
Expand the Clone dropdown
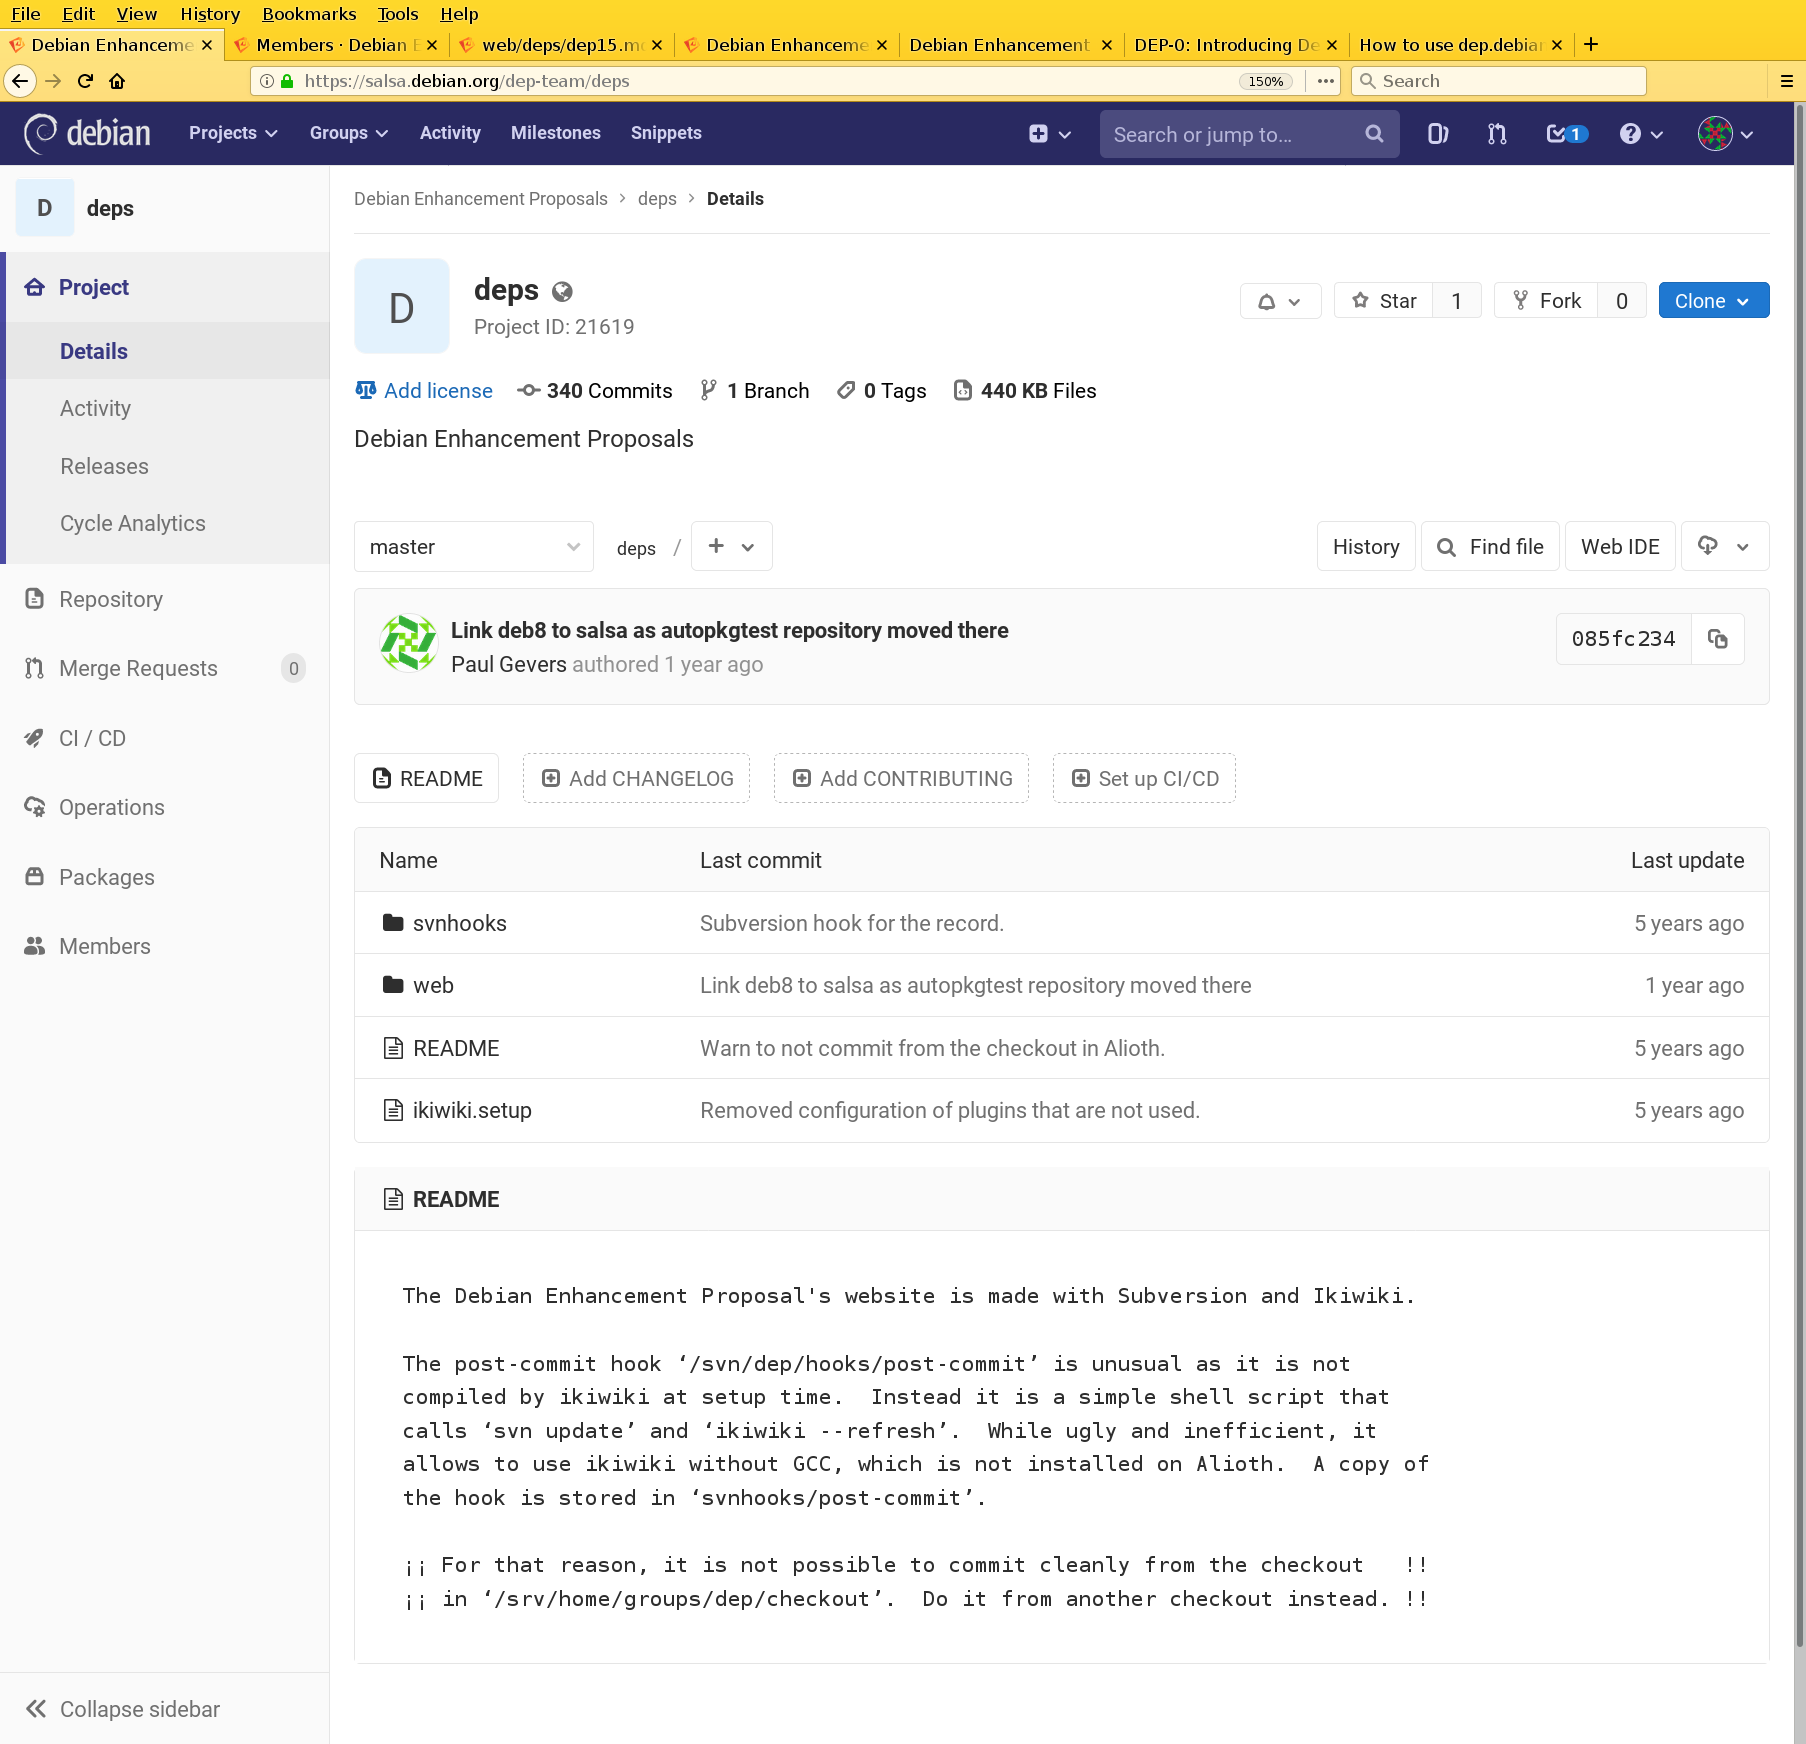(1713, 301)
